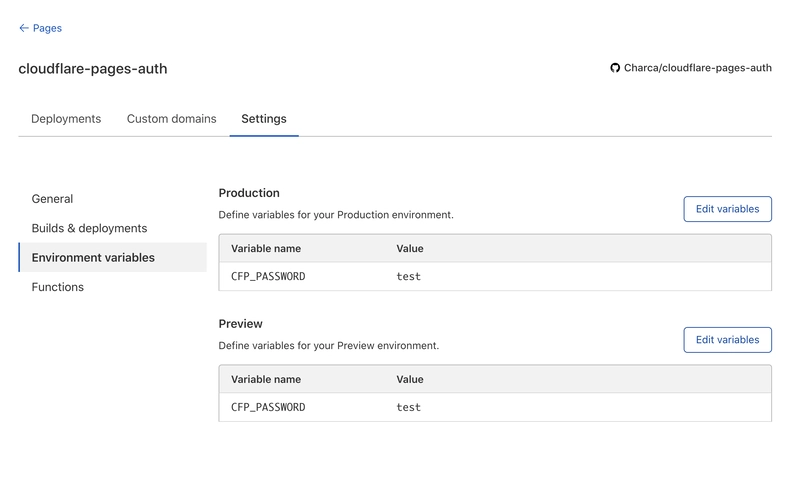Screen dimensions: 800x488
Task: Click the test value in Production table
Action: [x=409, y=277]
